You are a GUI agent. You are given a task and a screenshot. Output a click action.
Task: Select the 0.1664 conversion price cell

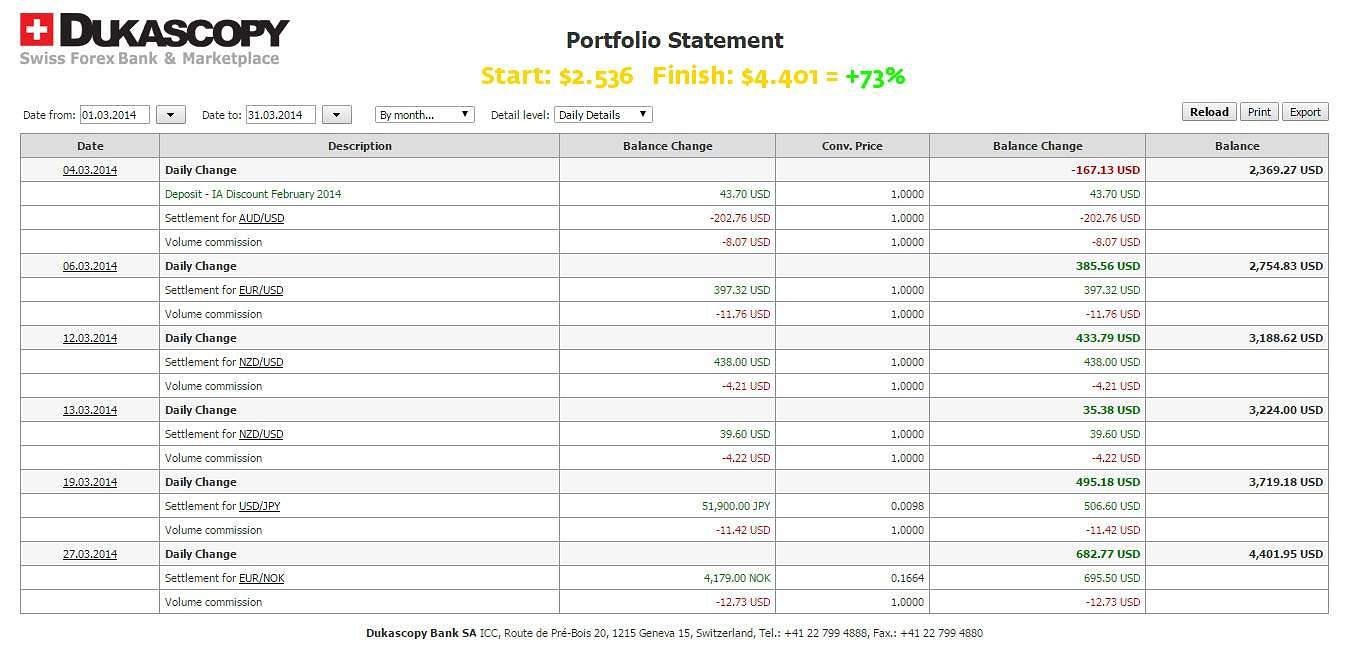pyautogui.click(x=852, y=578)
